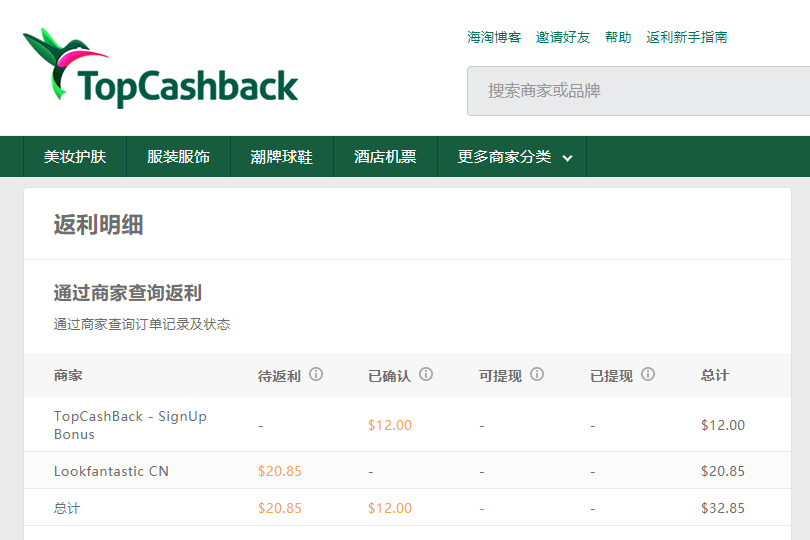Click the 总计 label in the bottom row
The width and height of the screenshot is (810, 540).
pyautogui.click(x=67, y=508)
